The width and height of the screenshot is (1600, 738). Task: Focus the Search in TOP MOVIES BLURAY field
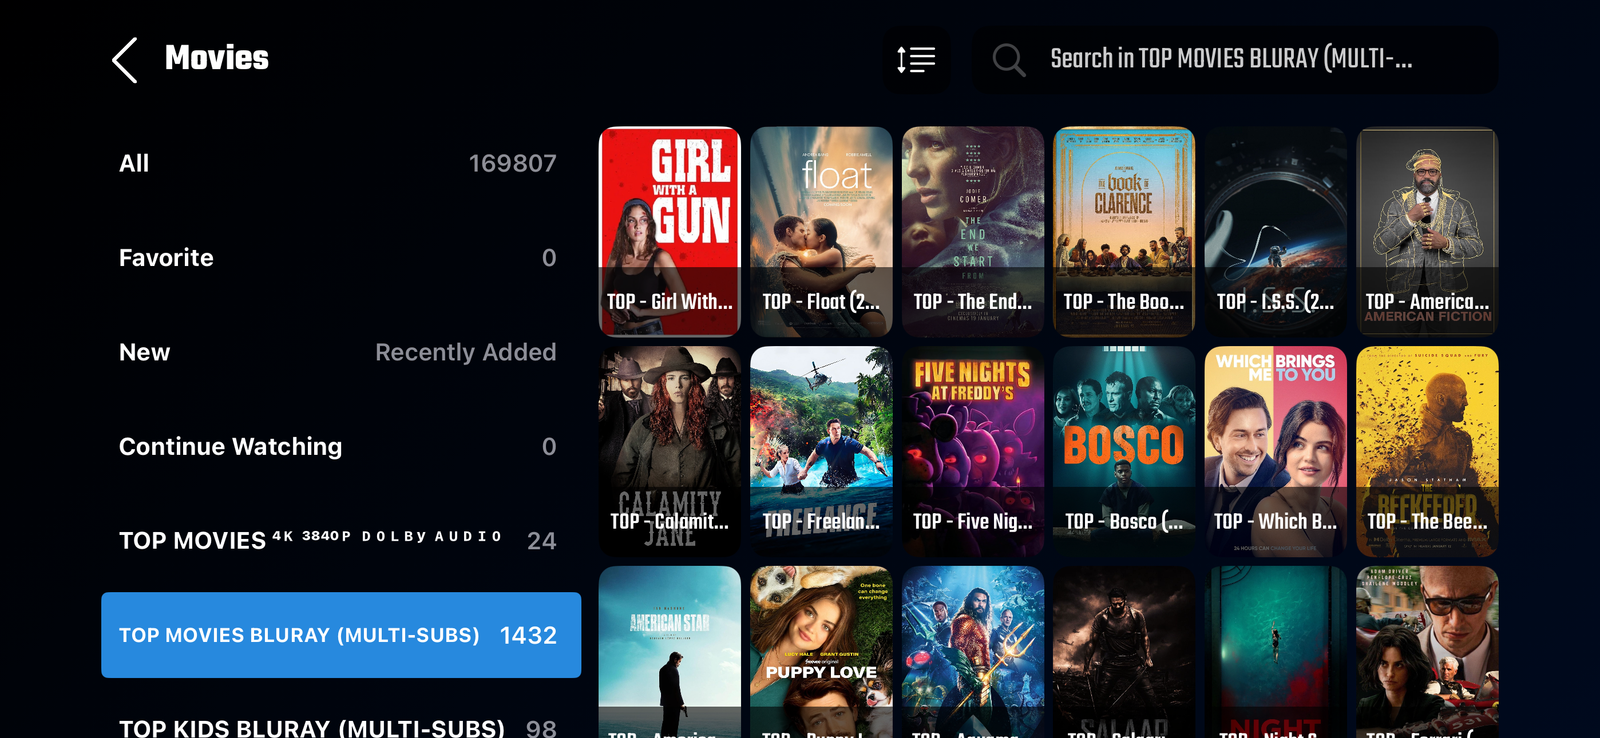[x=1235, y=60]
